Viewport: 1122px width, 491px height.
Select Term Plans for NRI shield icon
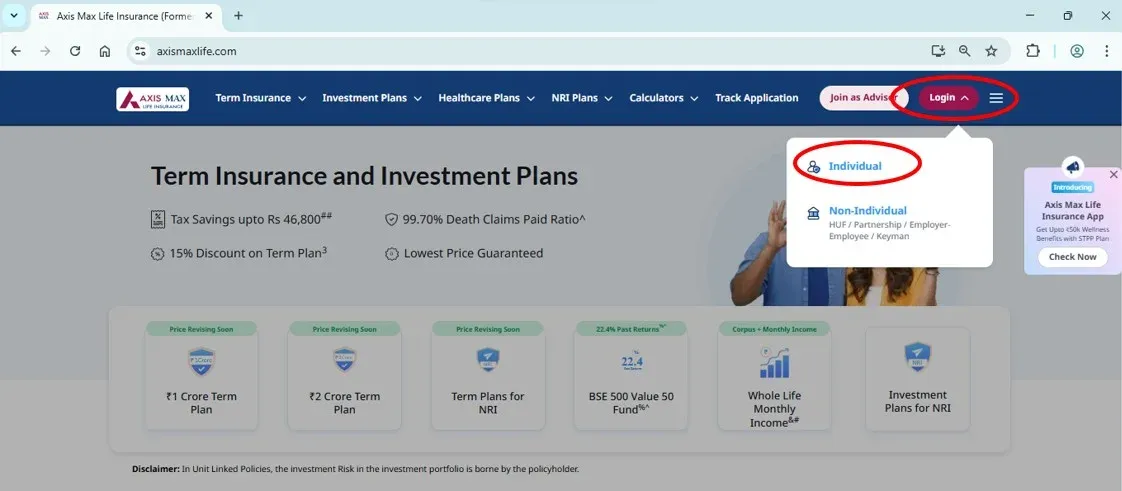[x=487, y=360]
